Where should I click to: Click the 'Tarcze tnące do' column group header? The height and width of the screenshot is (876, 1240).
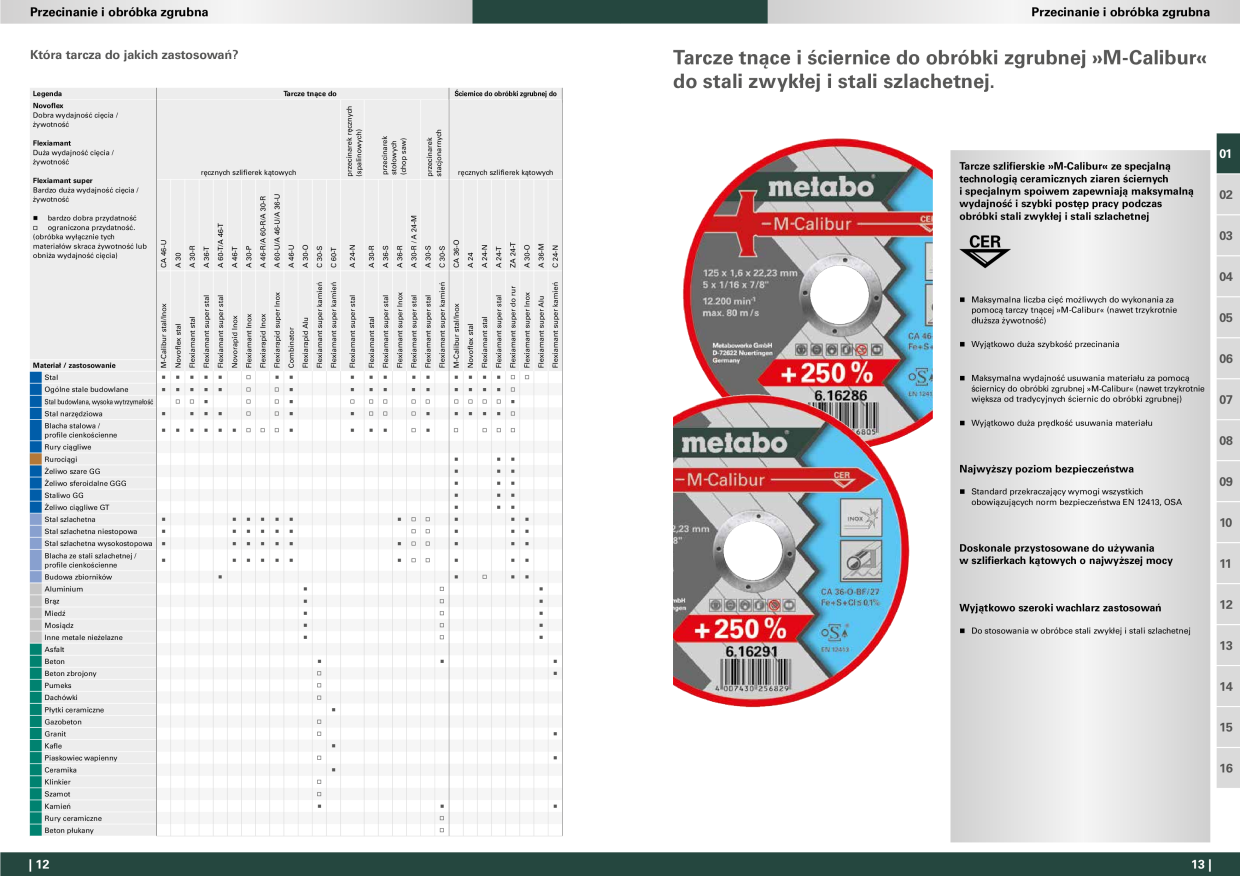(310, 93)
